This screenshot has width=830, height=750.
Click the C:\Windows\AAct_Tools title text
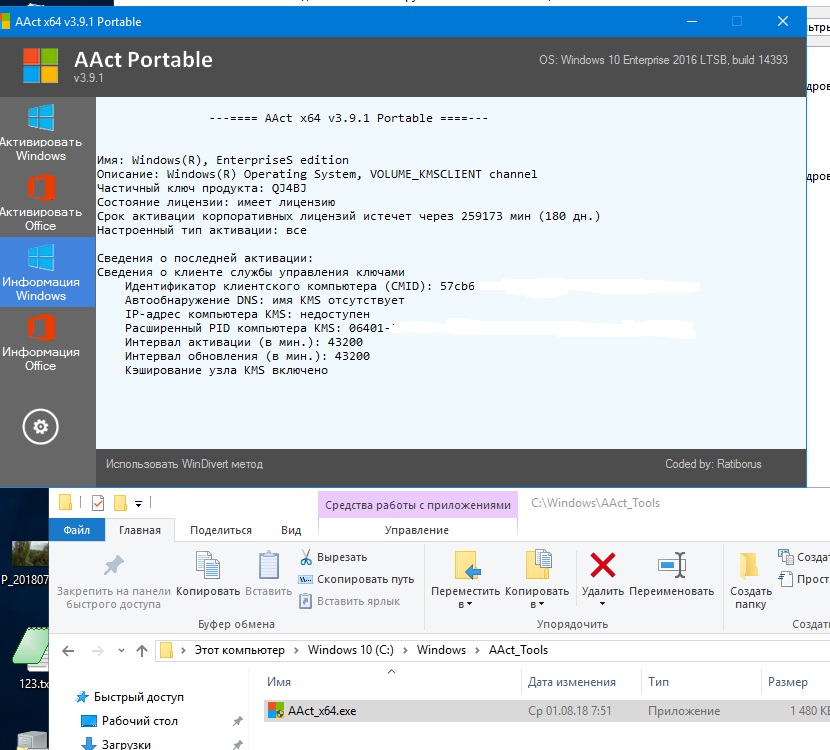(x=596, y=503)
